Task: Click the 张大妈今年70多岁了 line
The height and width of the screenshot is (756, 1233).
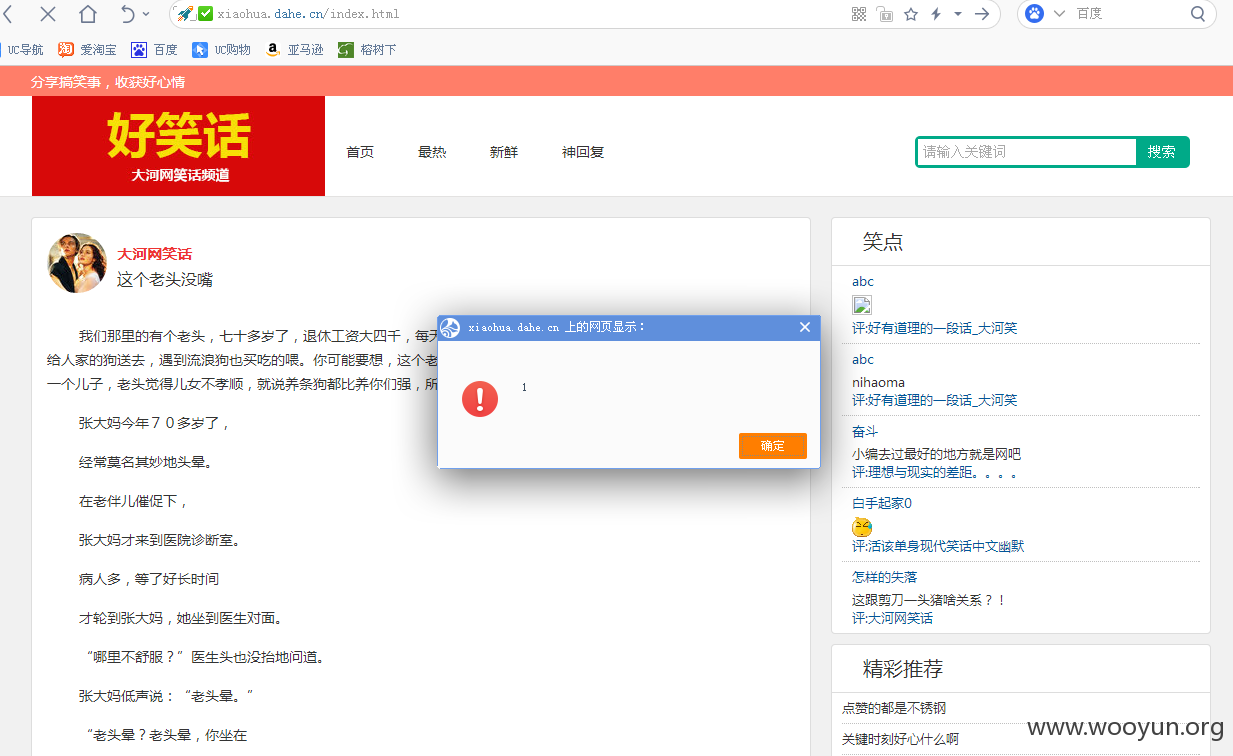Action: click(x=154, y=423)
